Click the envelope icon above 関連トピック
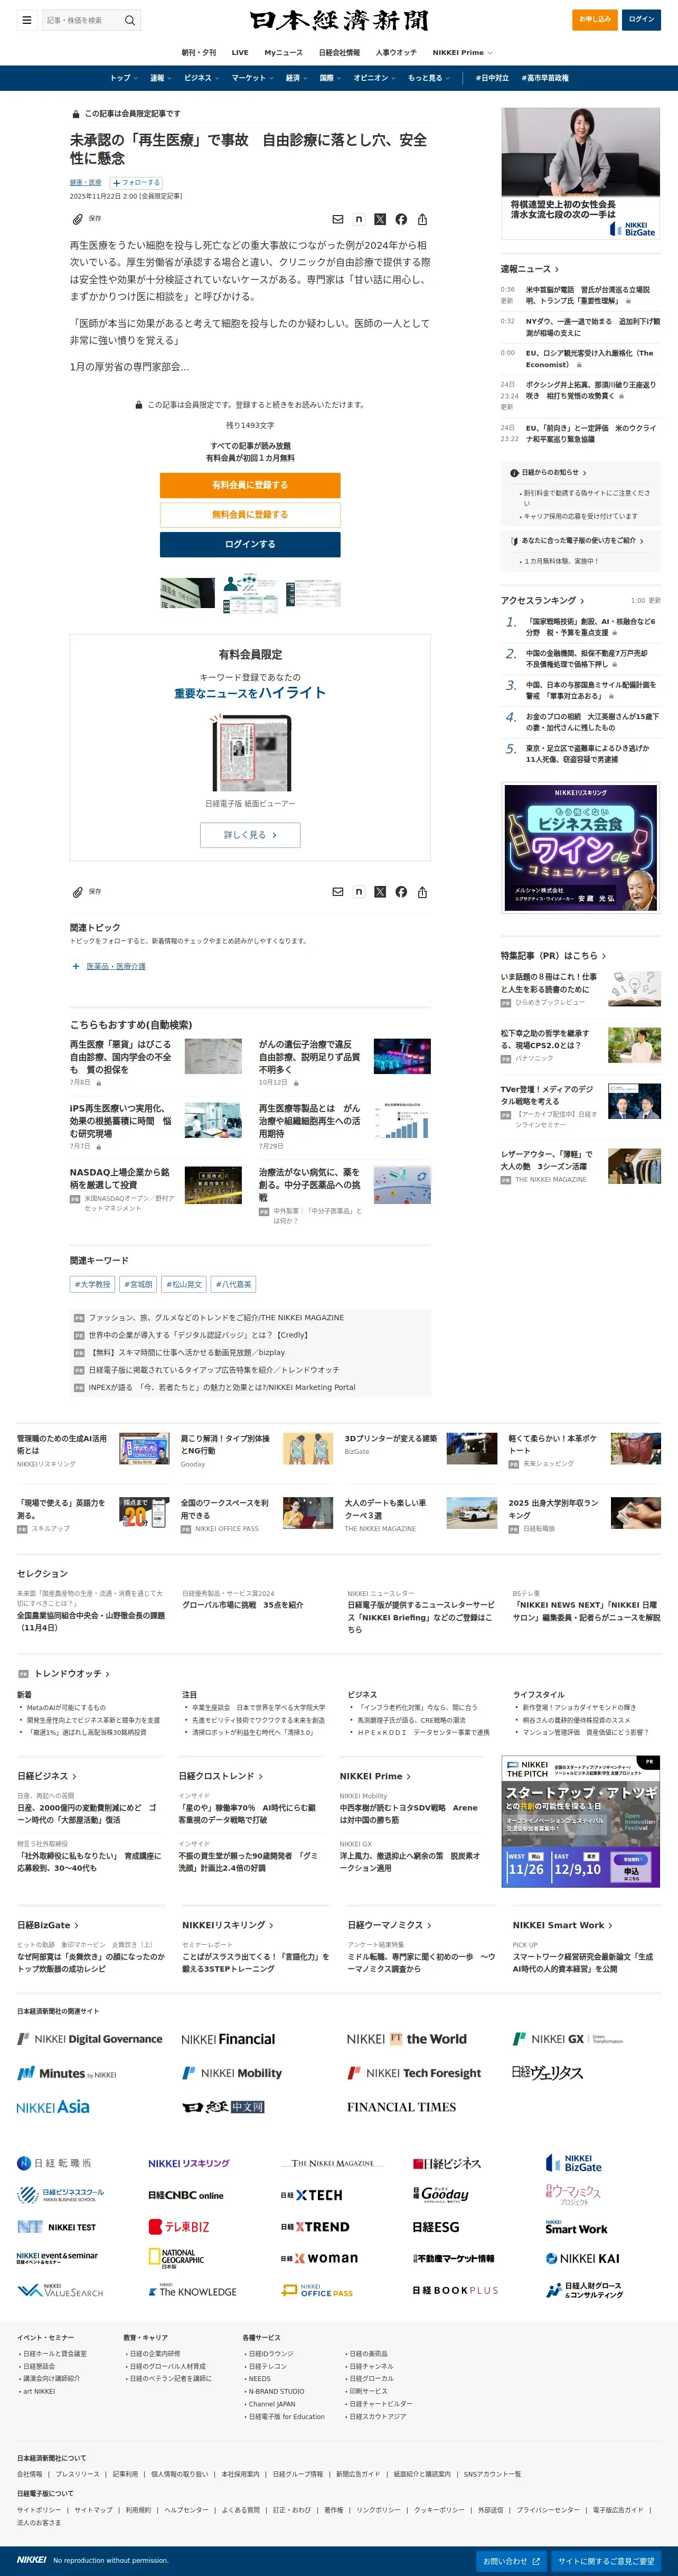The image size is (678, 2576). pyautogui.click(x=338, y=892)
